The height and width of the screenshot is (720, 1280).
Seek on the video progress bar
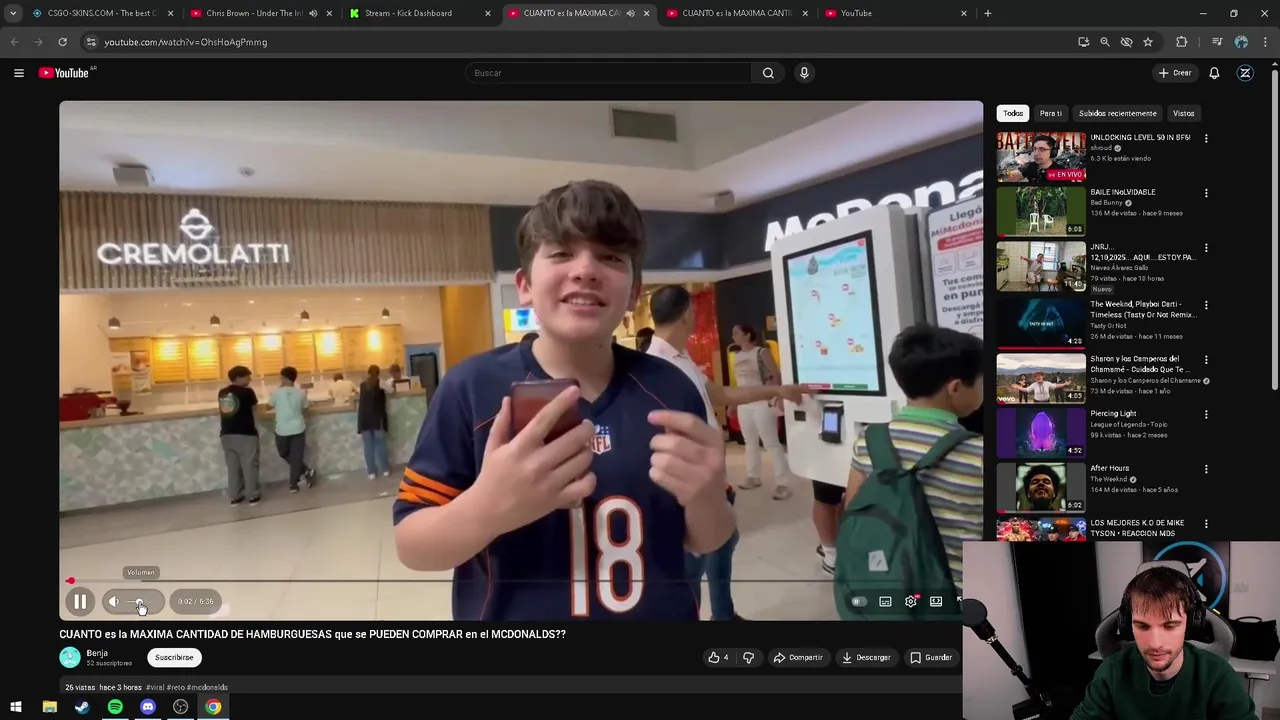click(520, 581)
